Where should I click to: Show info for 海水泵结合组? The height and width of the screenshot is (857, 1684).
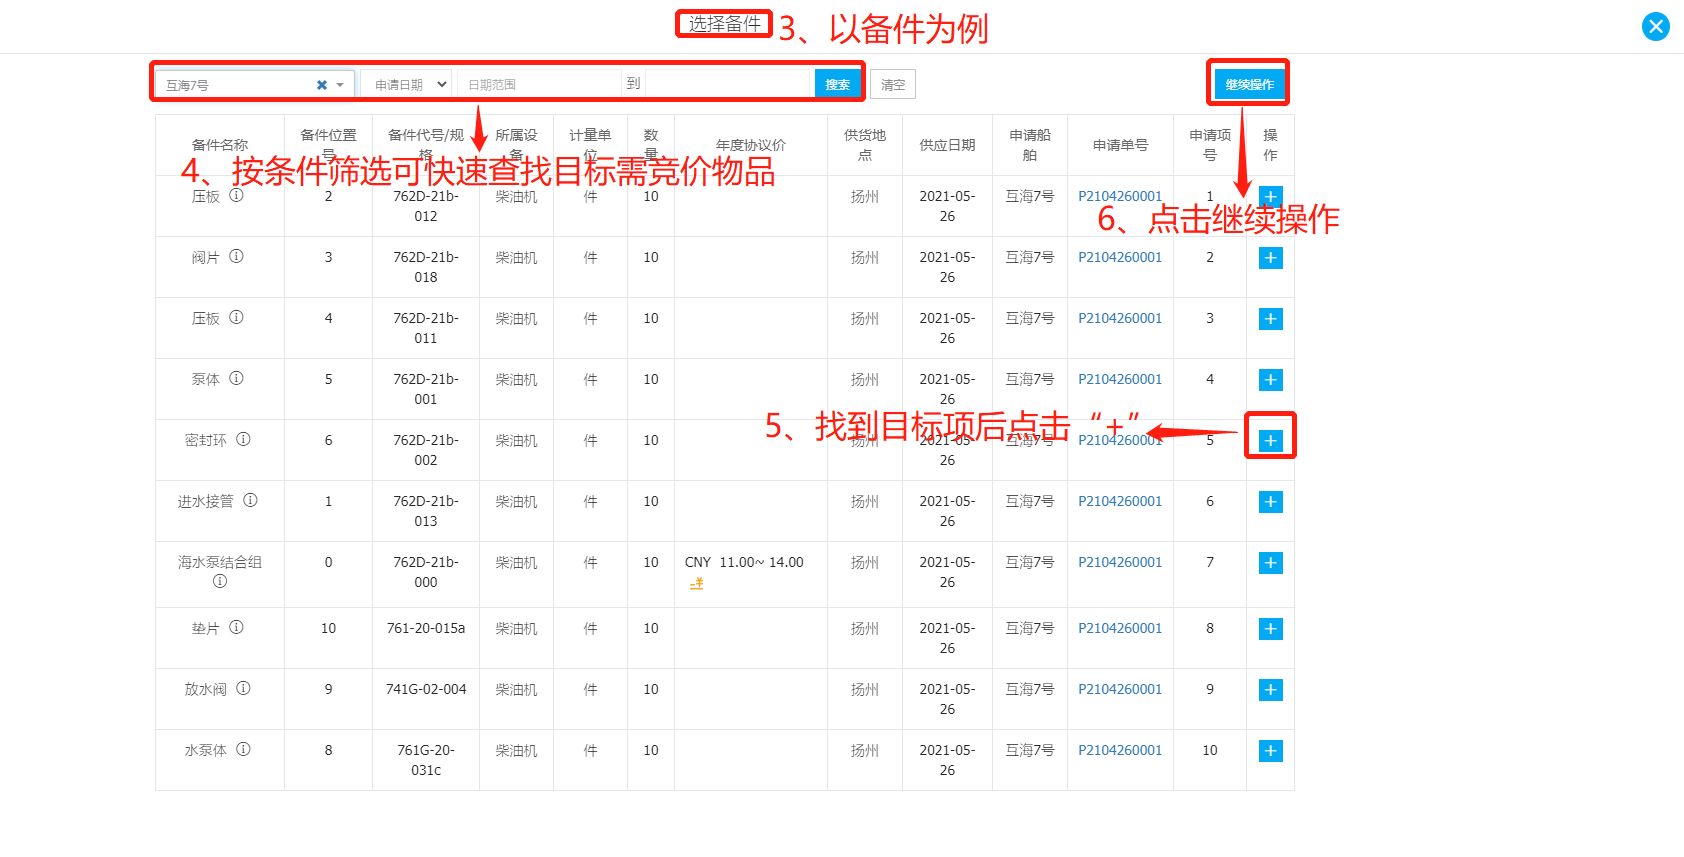pos(220,582)
